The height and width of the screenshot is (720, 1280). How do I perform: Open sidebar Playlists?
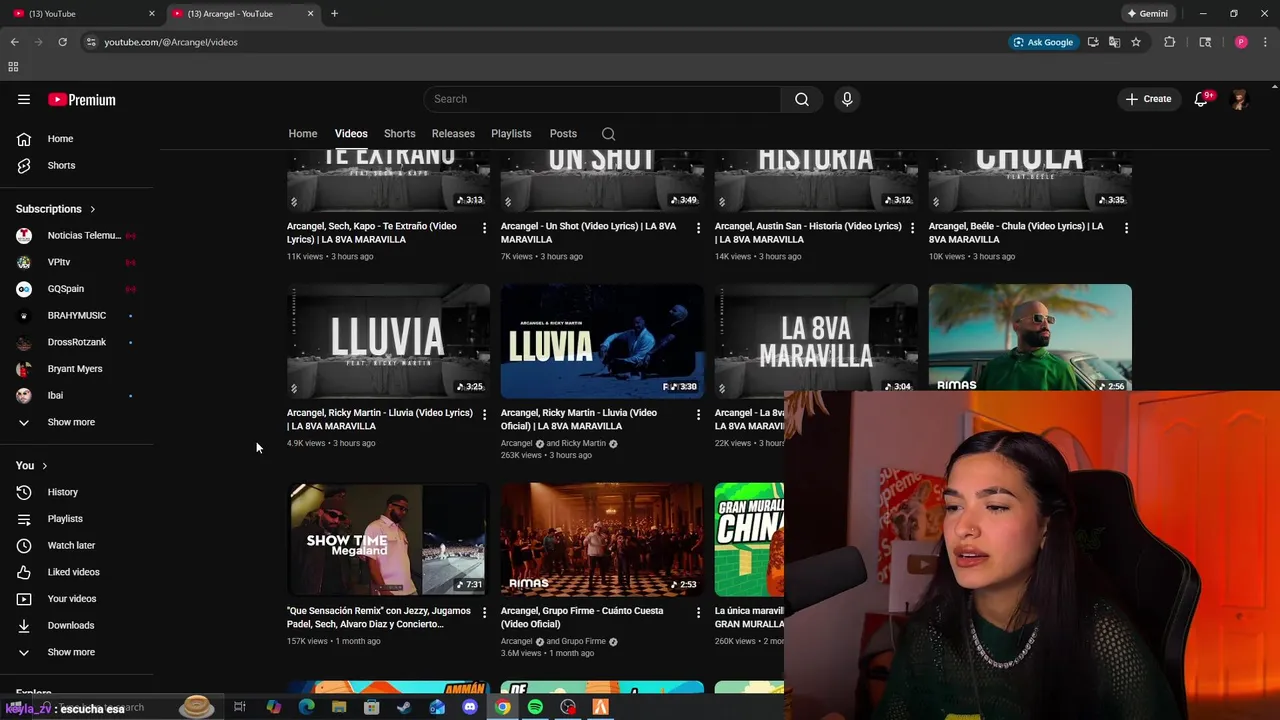(x=65, y=519)
